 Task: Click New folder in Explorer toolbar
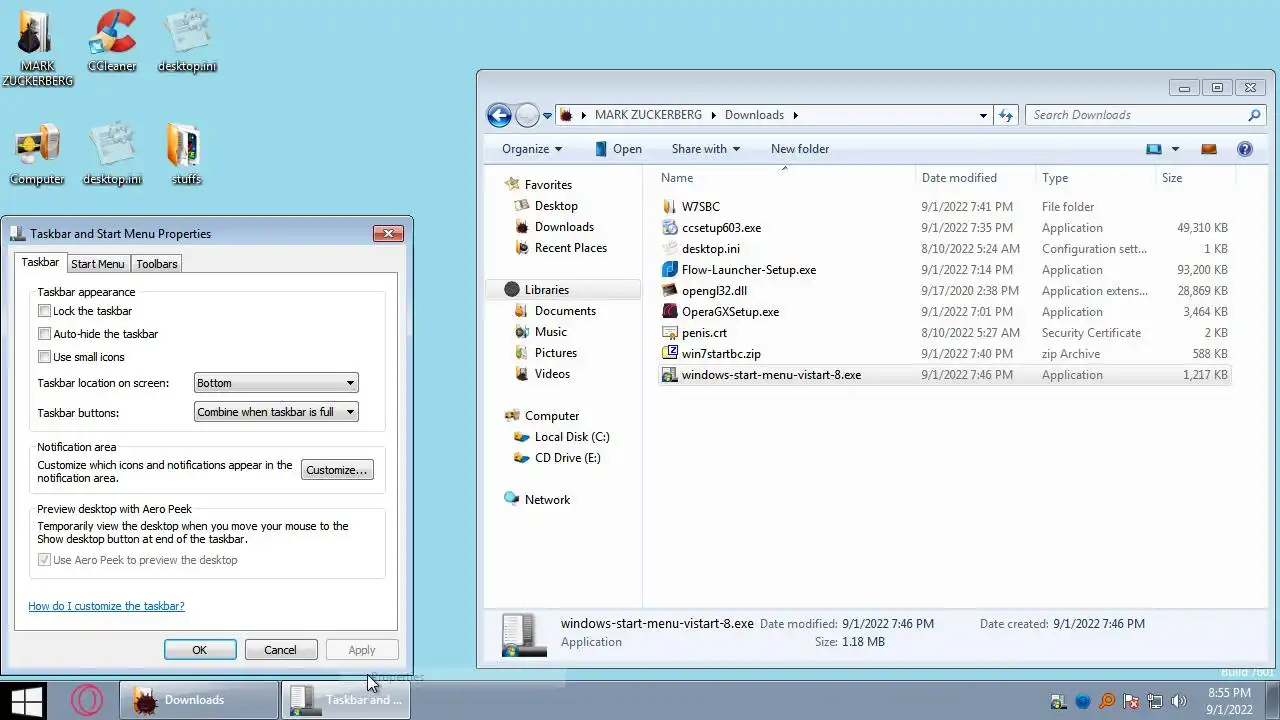point(800,149)
